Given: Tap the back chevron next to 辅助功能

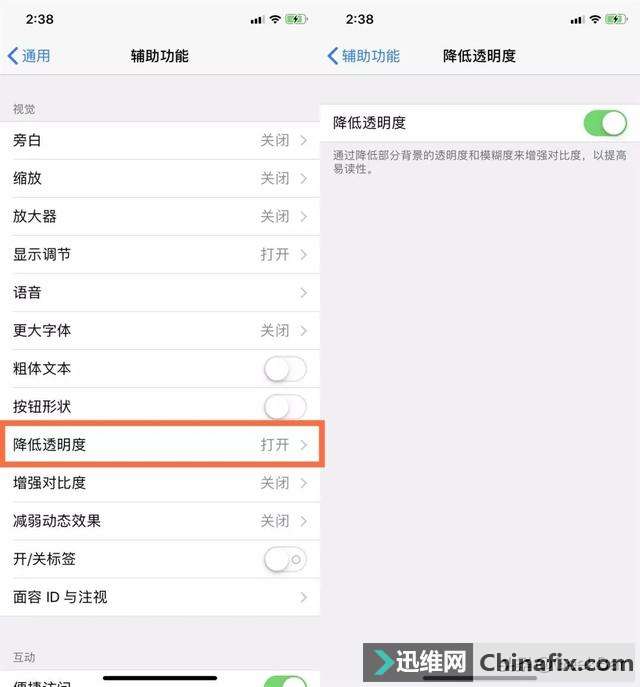Looking at the screenshot, I should click(x=333, y=56).
